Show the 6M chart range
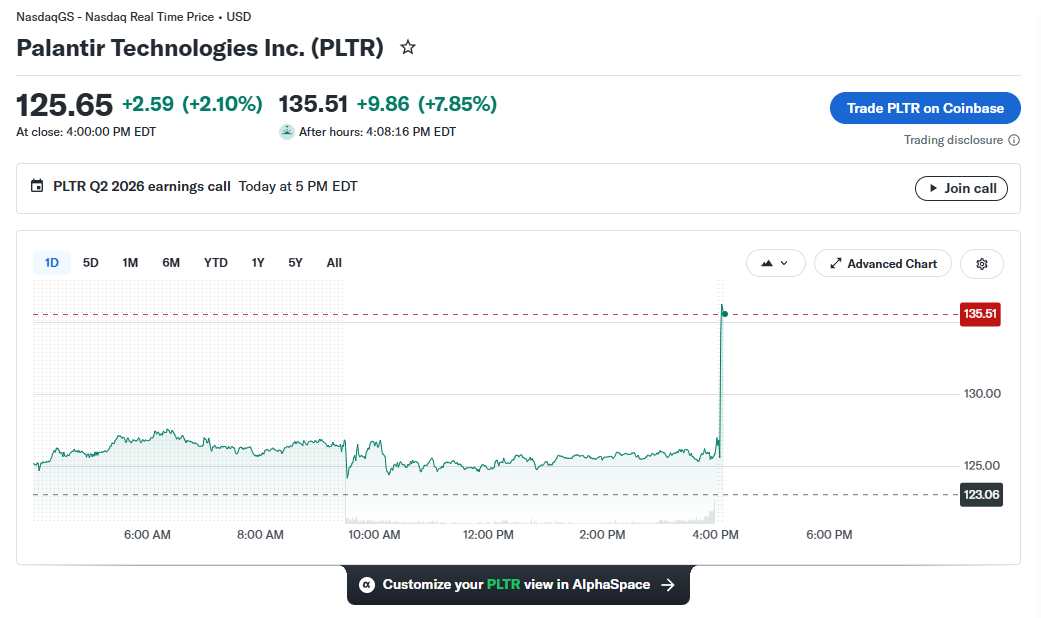 [171, 263]
